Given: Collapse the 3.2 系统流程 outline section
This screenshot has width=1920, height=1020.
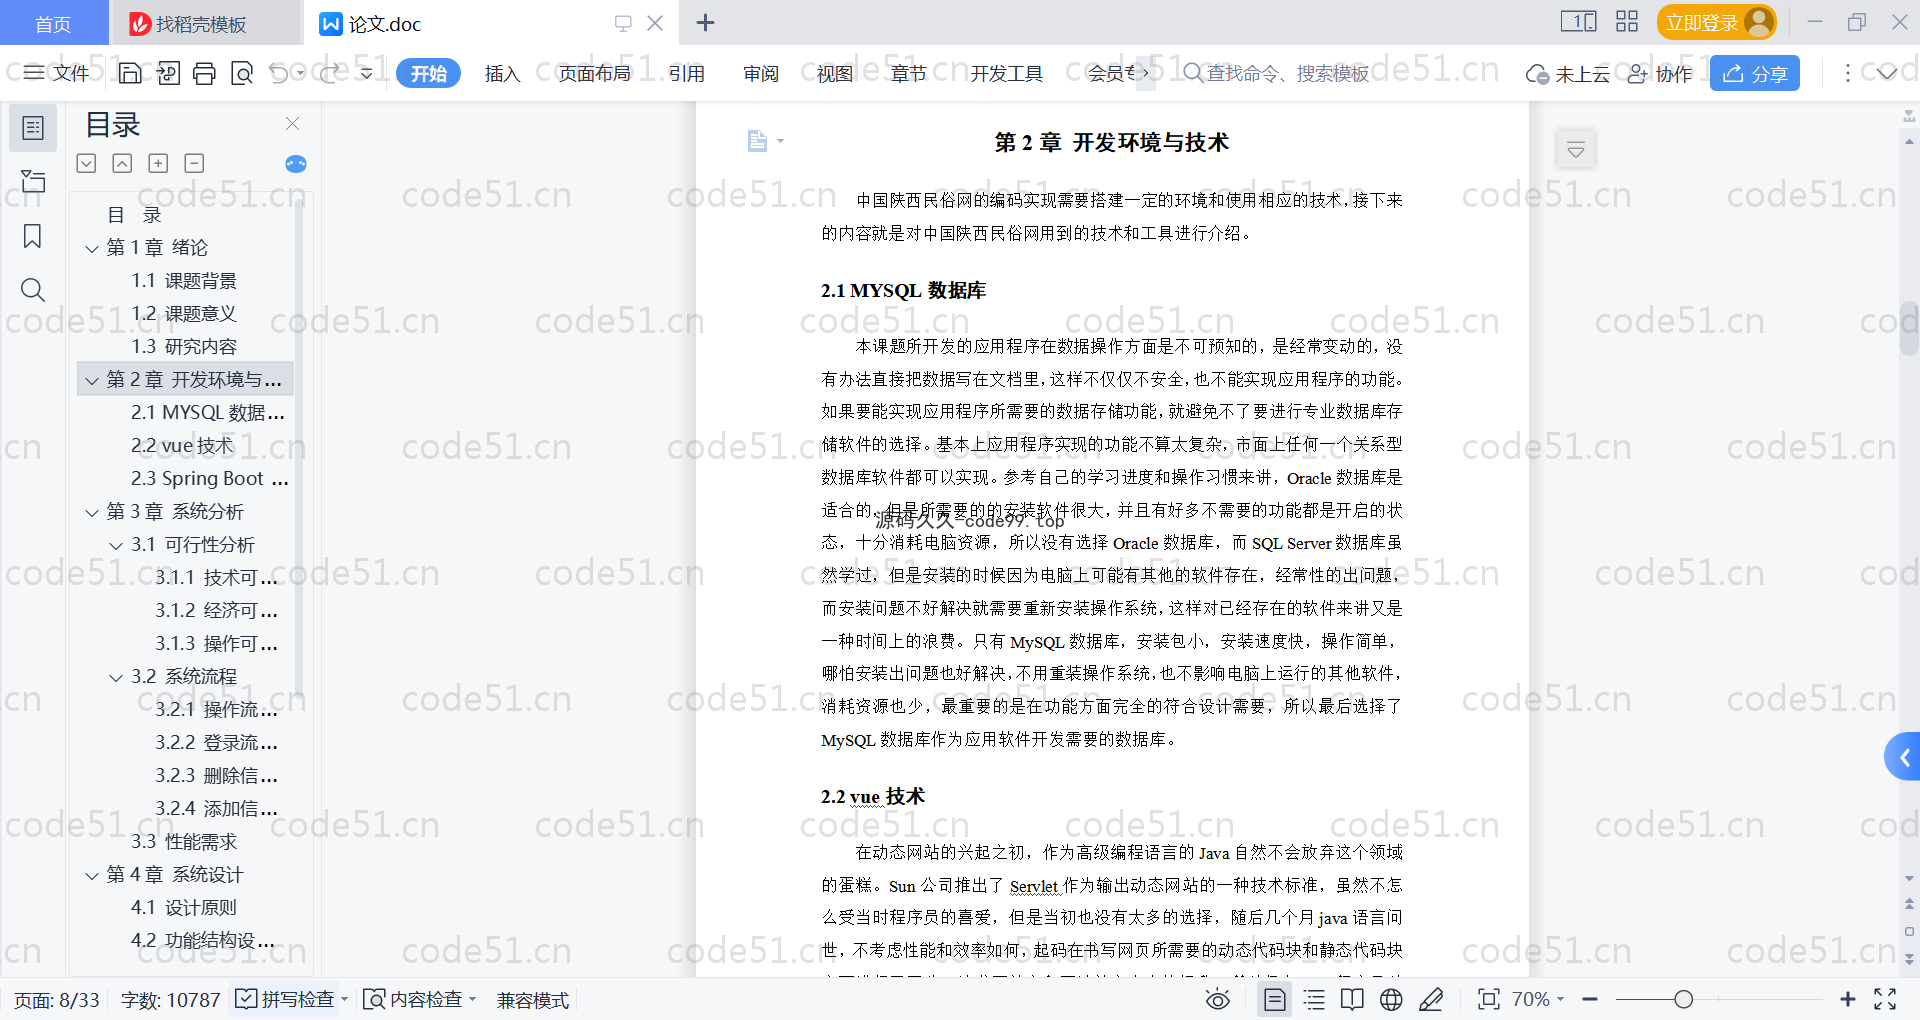Looking at the screenshot, I should coord(116,677).
